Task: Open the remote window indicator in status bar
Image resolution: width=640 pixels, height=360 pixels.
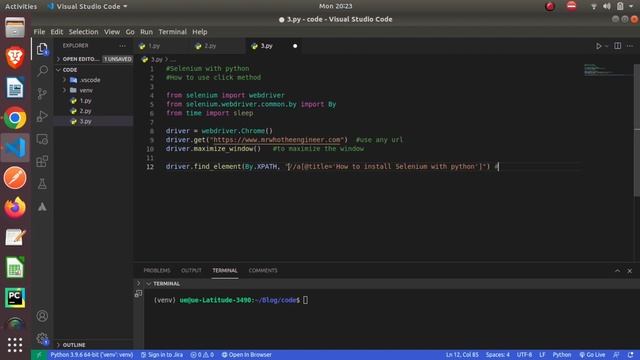Action: click(39, 355)
